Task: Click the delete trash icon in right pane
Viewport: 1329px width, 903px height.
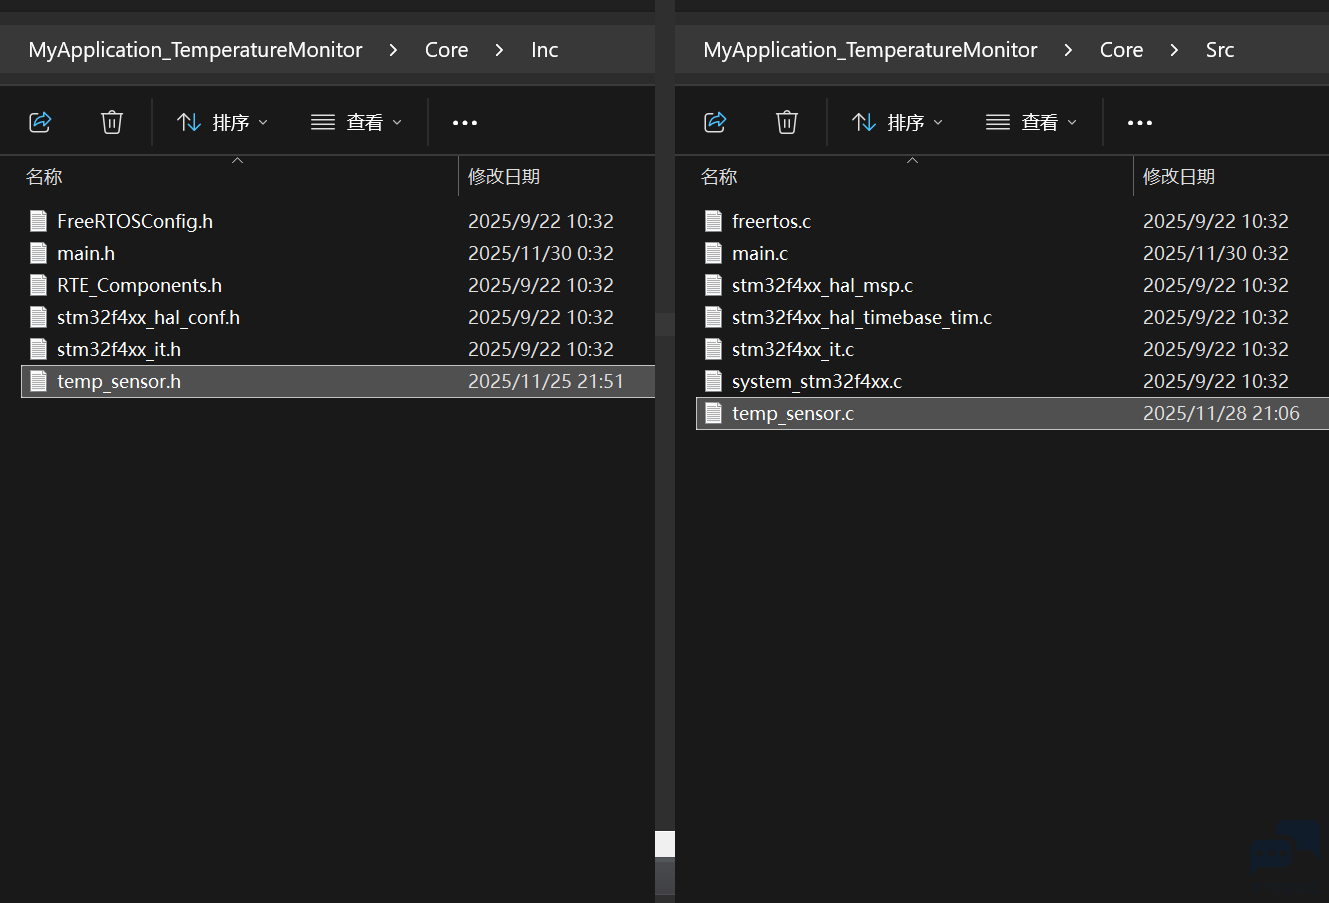Action: click(x=787, y=122)
